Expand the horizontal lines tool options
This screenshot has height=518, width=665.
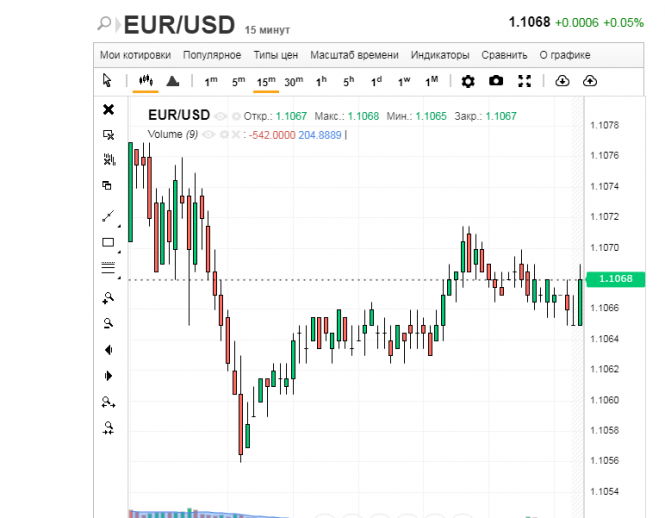point(119,276)
